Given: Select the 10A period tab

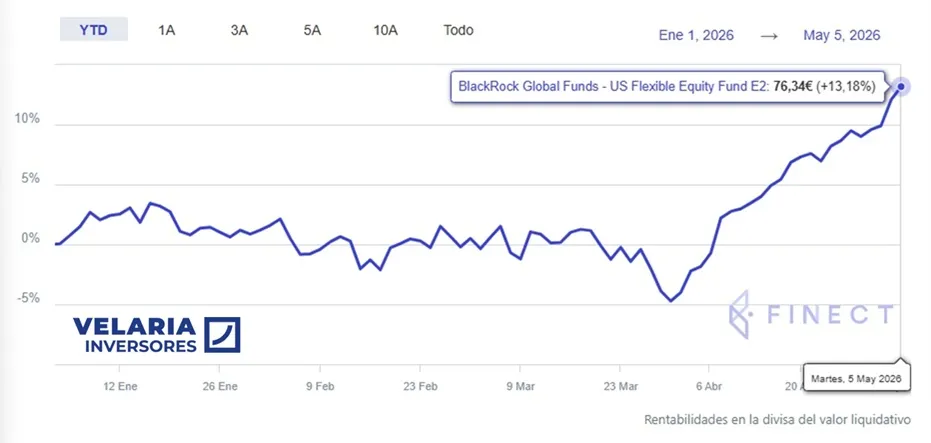Looking at the screenshot, I should [x=385, y=30].
